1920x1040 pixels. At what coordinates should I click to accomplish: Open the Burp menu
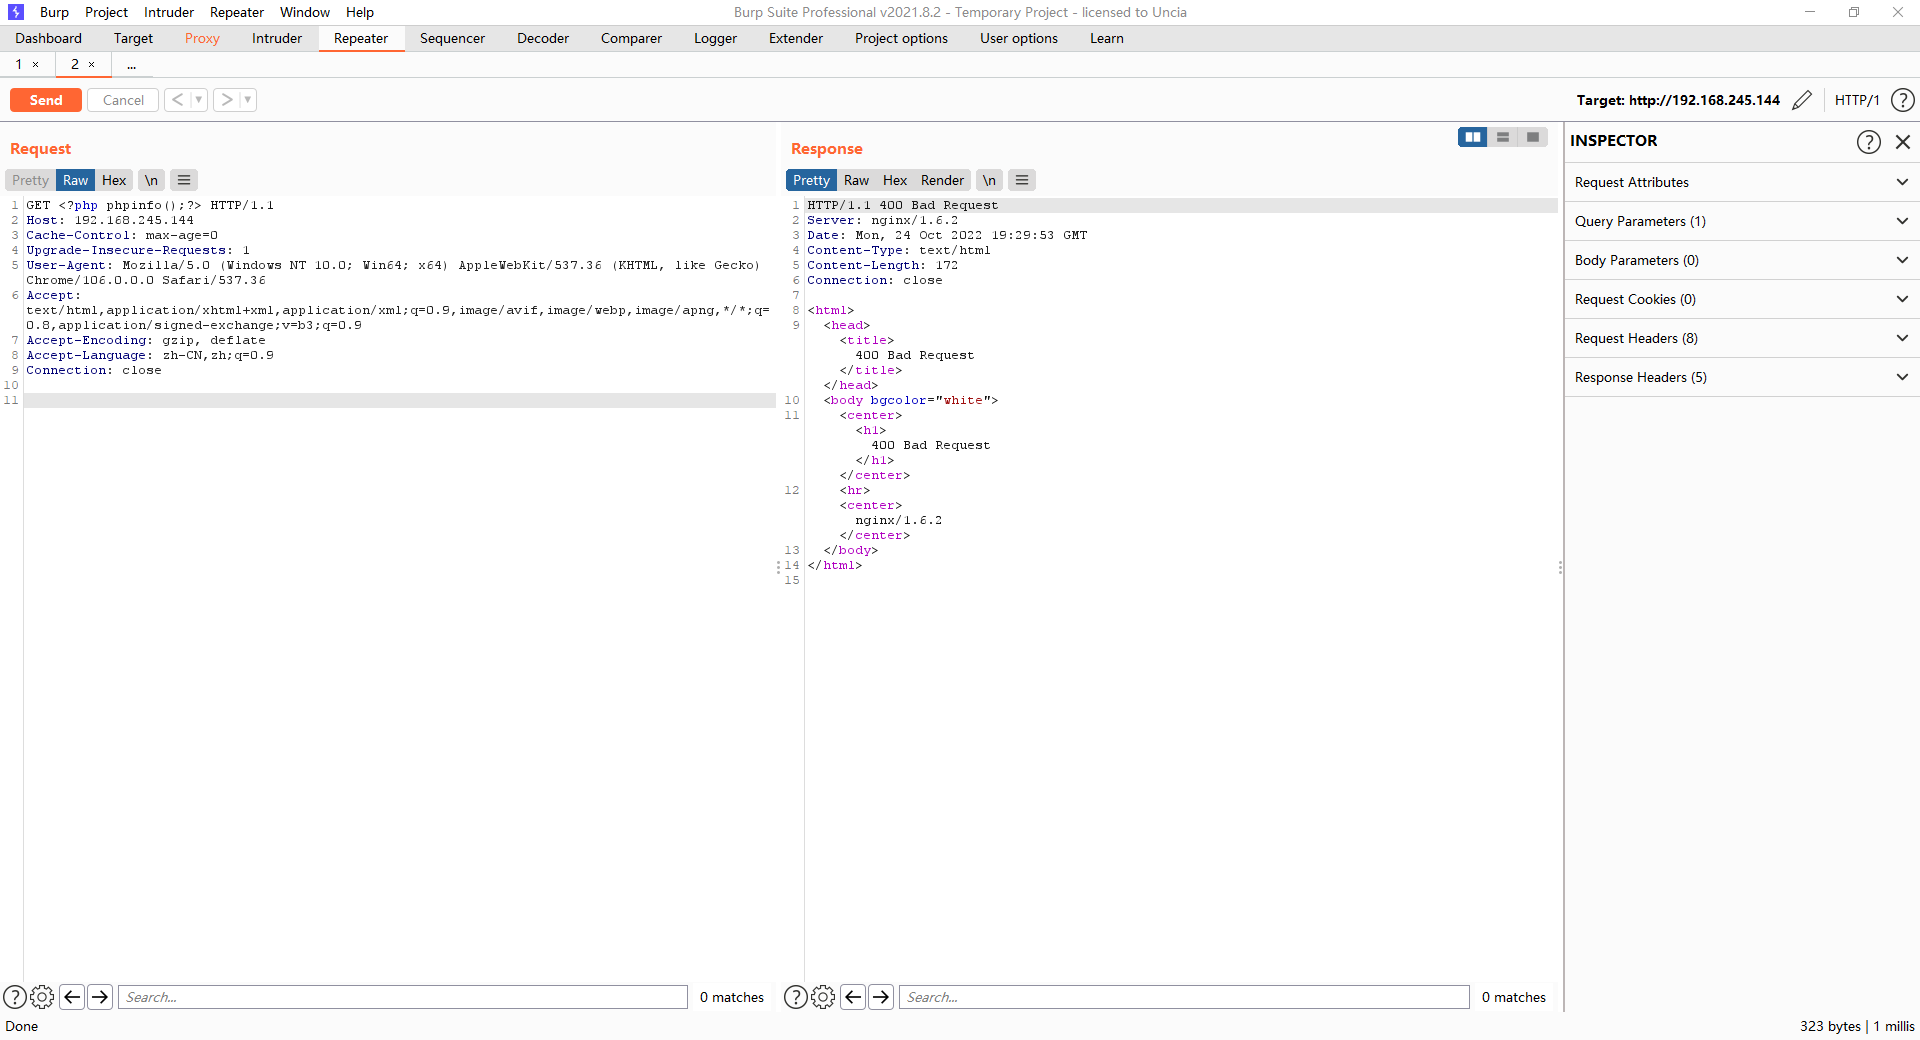tap(54, 12)
